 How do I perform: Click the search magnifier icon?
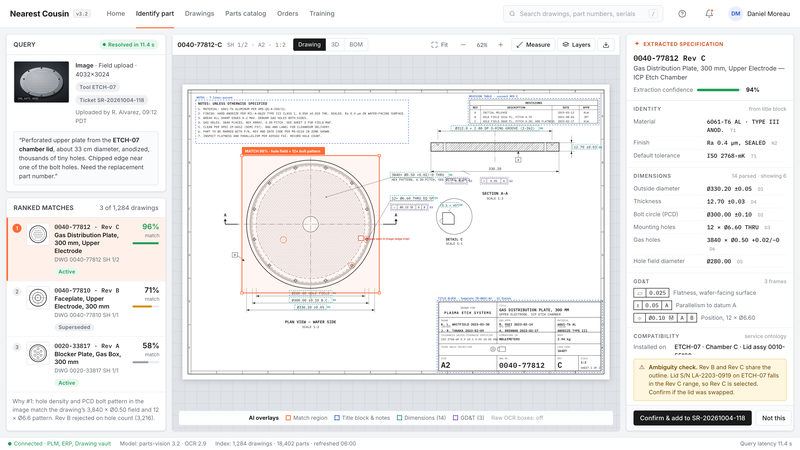[512, 14]
